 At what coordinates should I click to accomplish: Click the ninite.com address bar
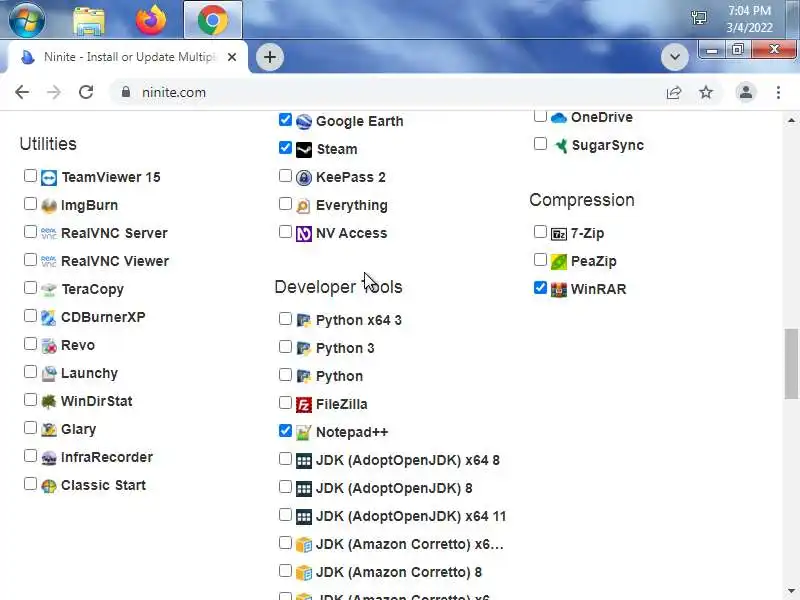[388, 92]
